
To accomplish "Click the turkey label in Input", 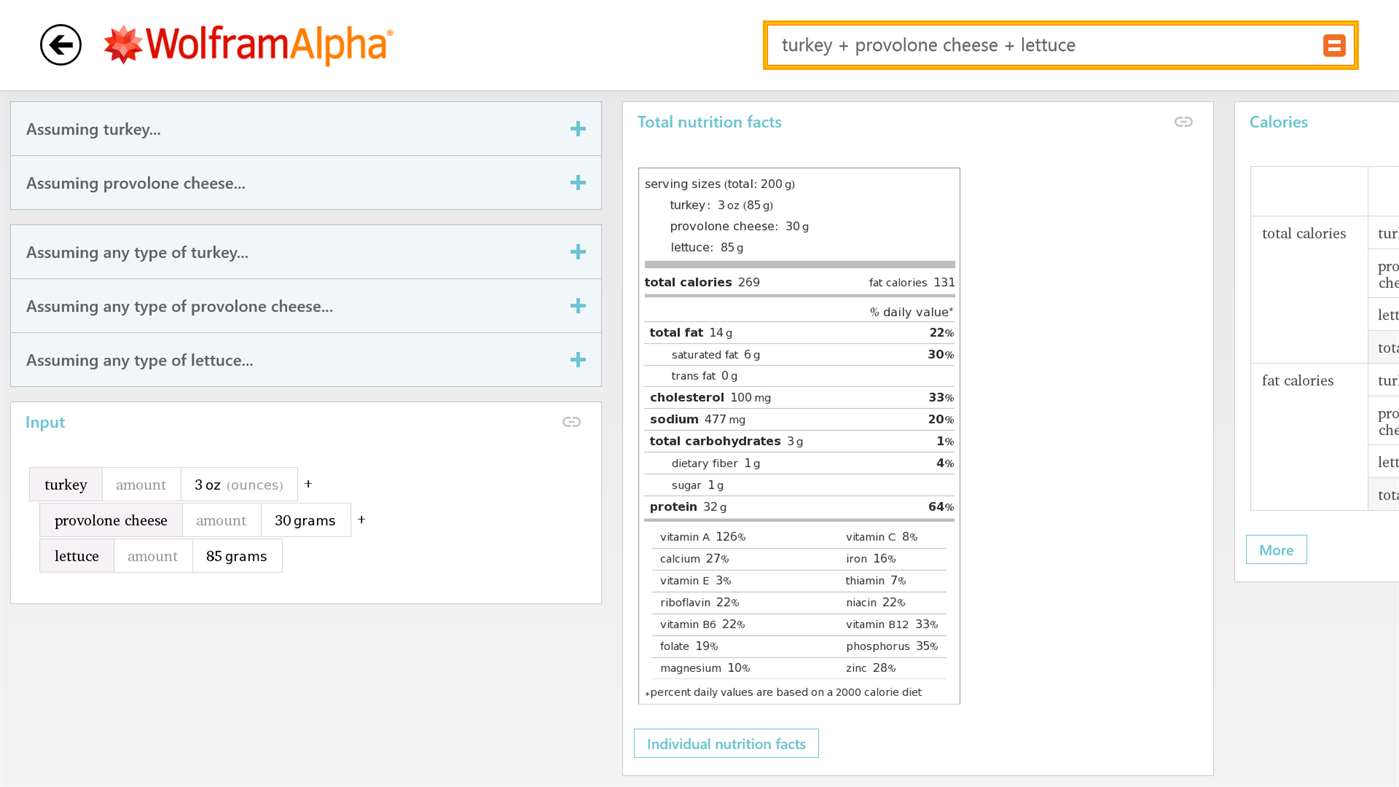I will pyautogui.click(x=66, y=485).
